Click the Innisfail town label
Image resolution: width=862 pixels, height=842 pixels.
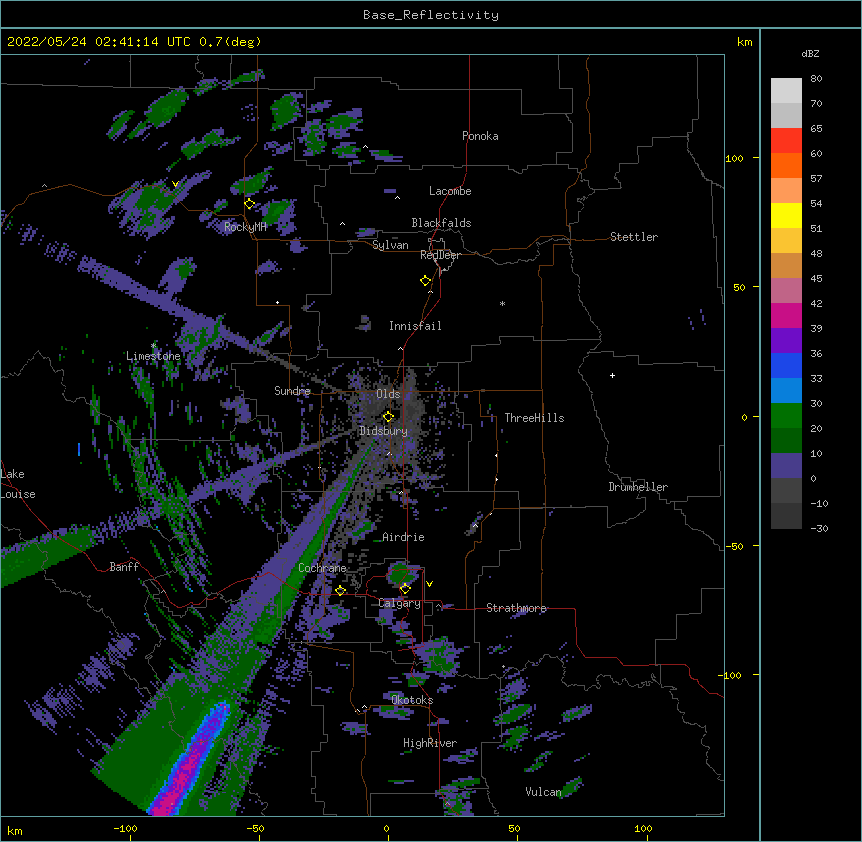(x=415, y=326)
